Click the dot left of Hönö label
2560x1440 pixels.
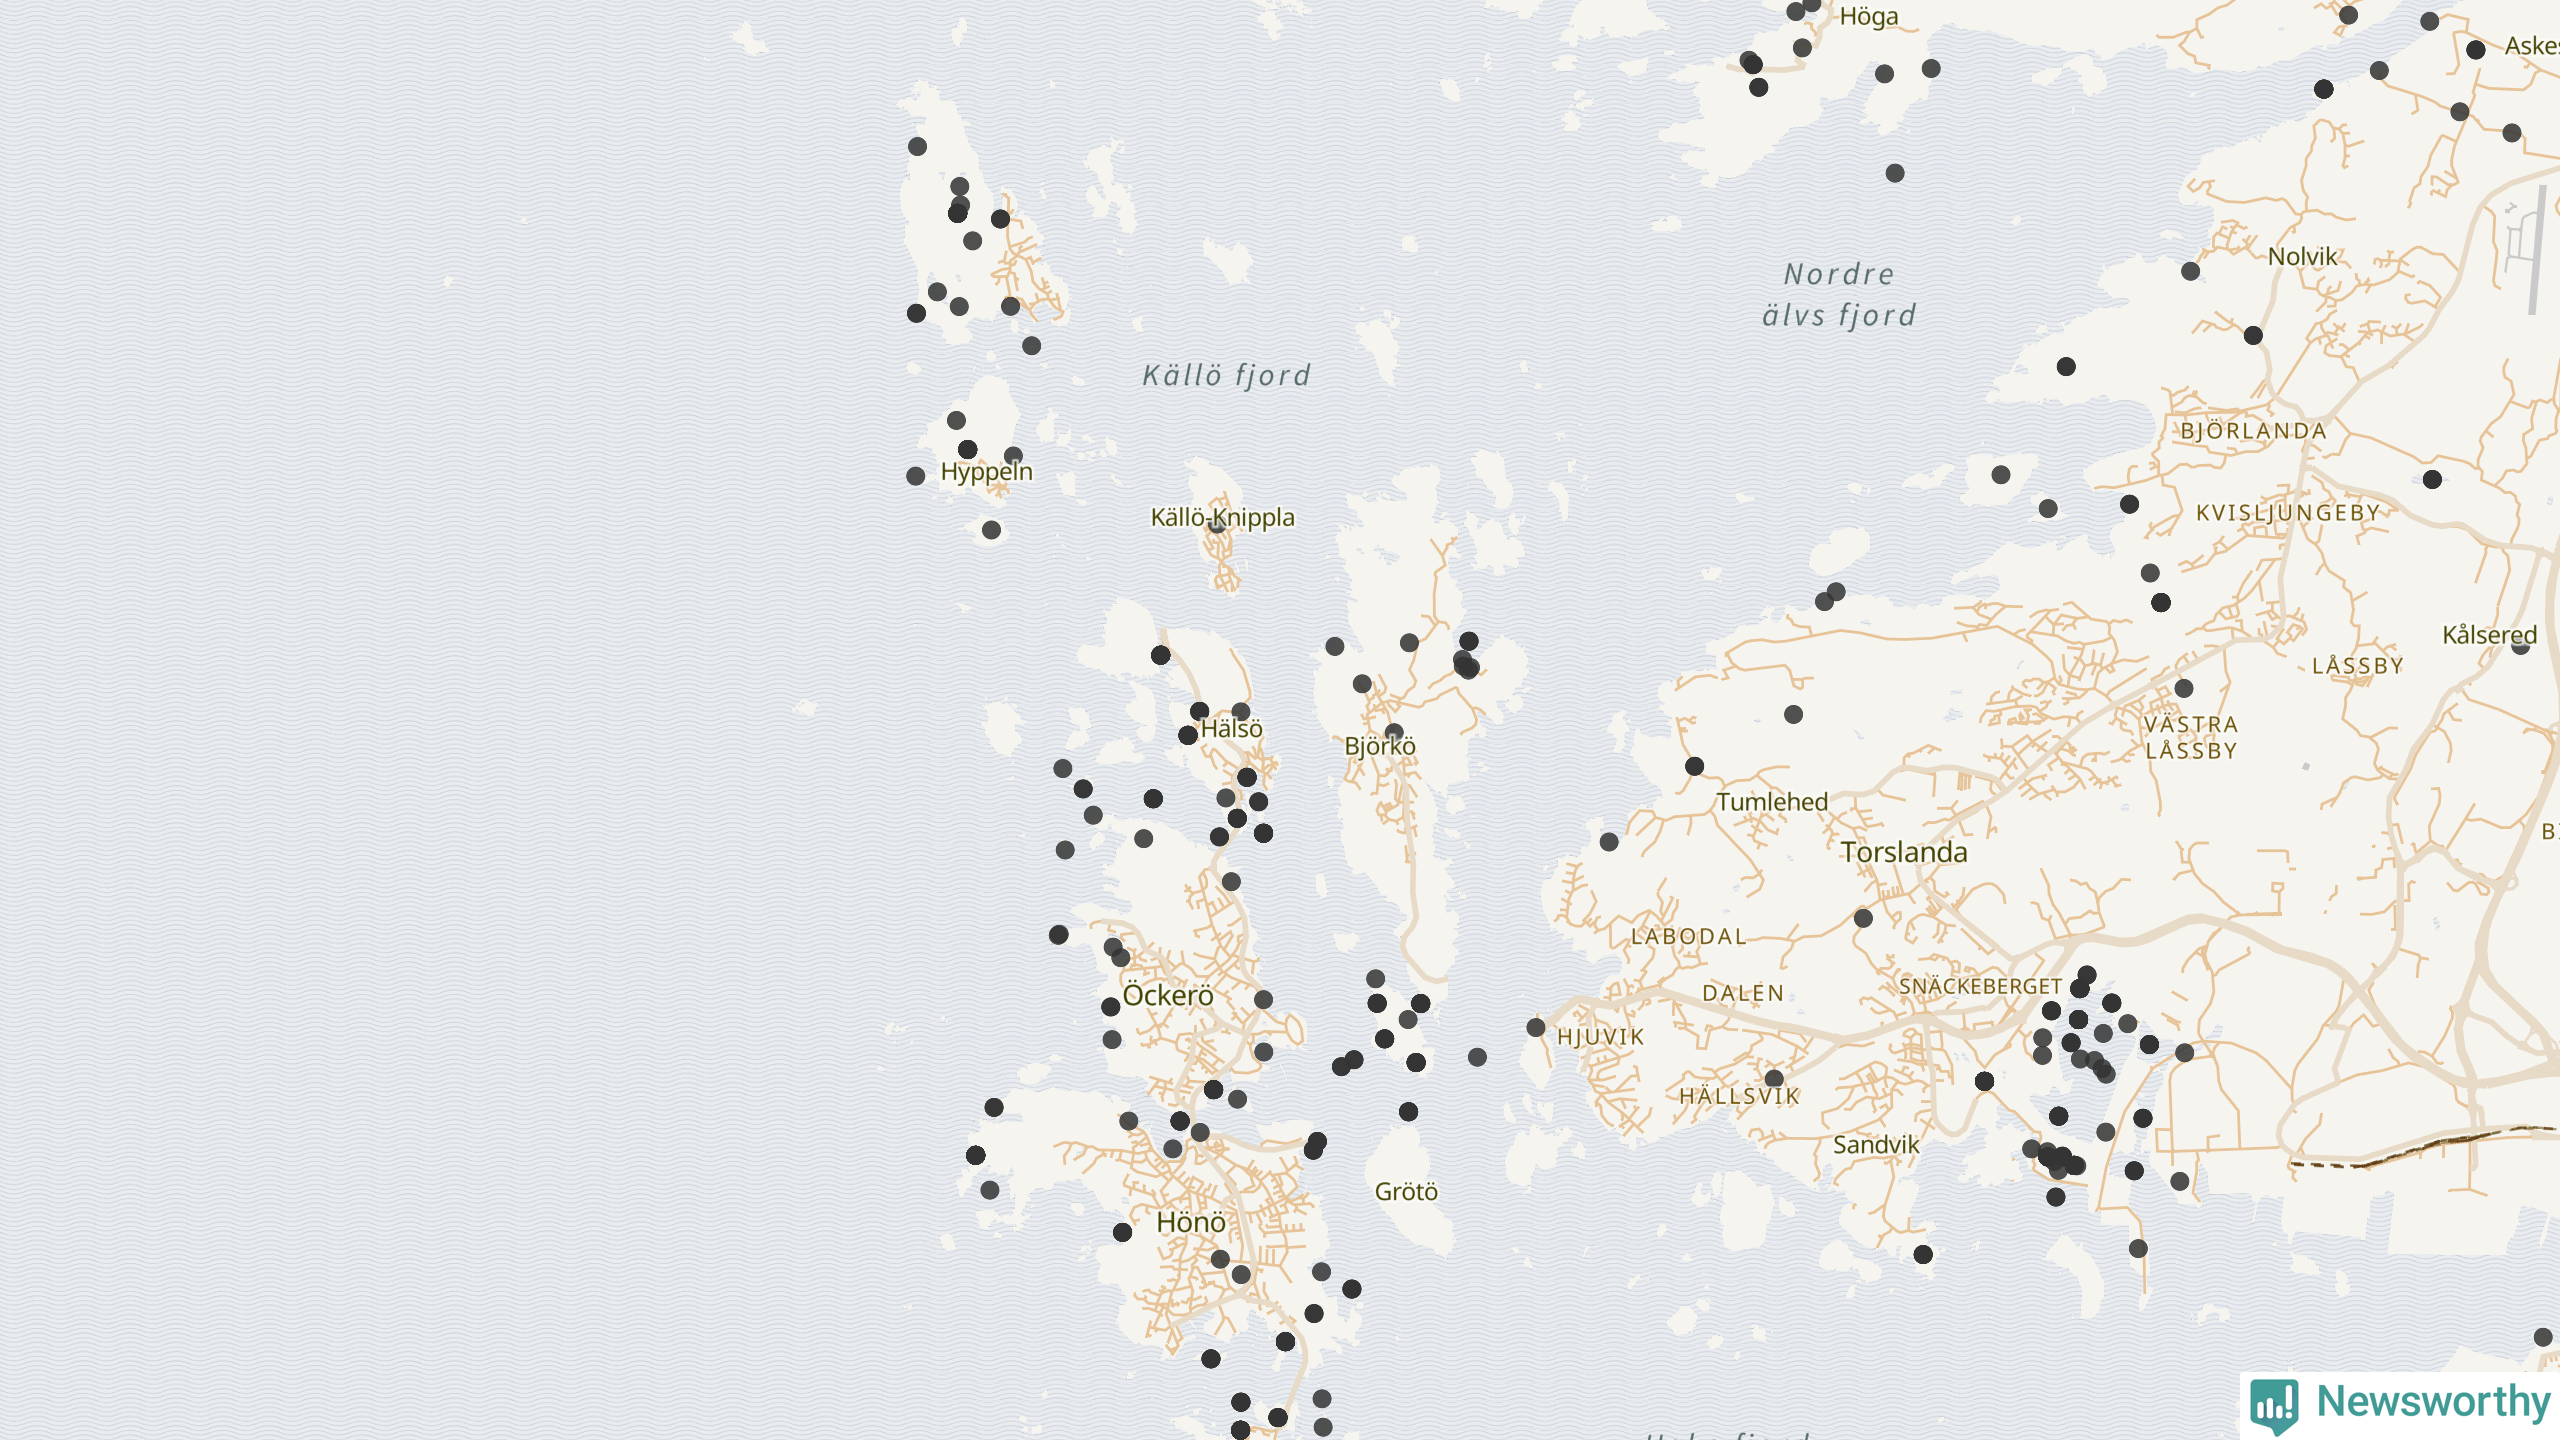[1122, 1233]
